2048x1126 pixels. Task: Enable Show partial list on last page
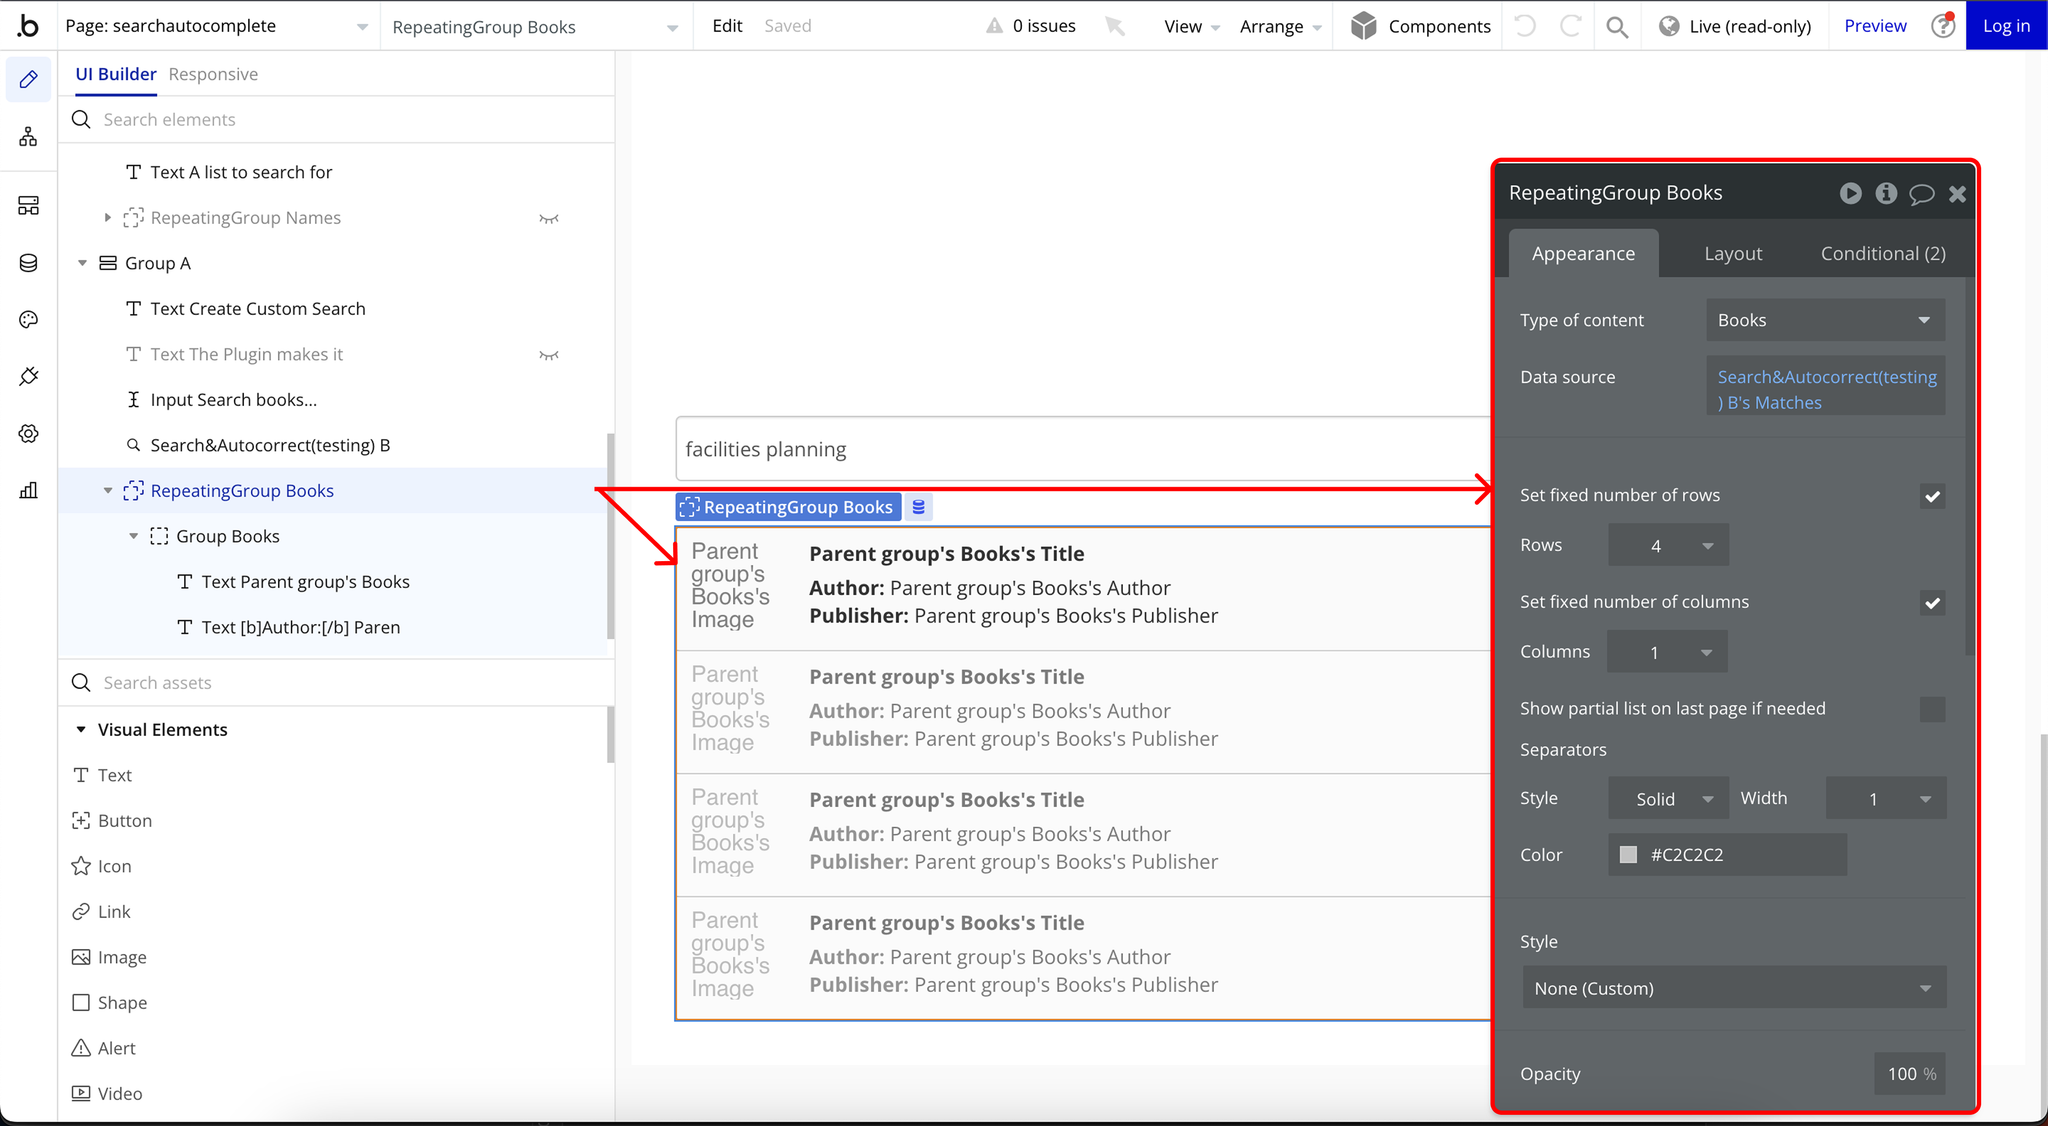click(x=1932, y=710)
